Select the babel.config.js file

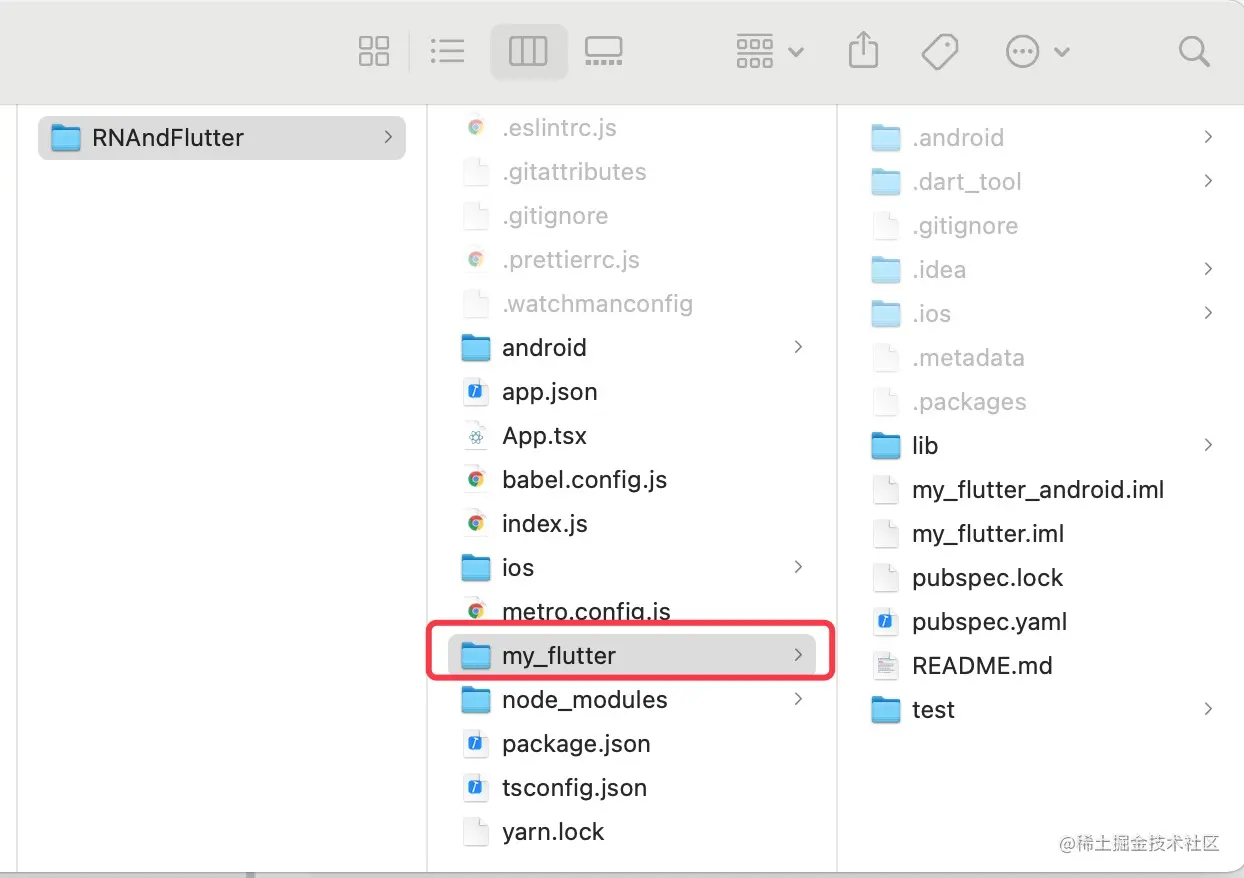(x=584, y=480)
